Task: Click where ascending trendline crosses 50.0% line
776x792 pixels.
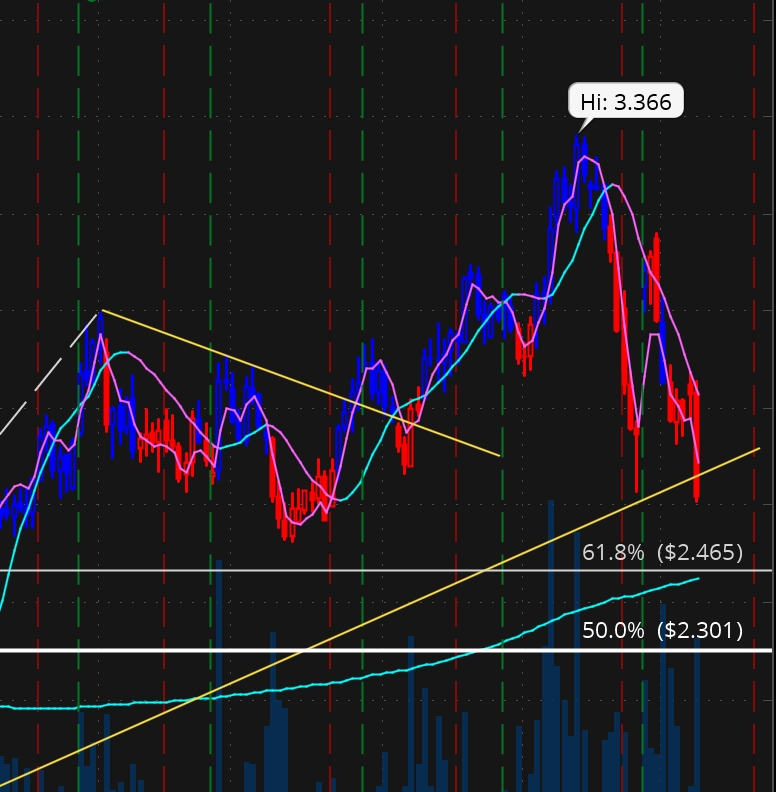Action: [303, 650]
